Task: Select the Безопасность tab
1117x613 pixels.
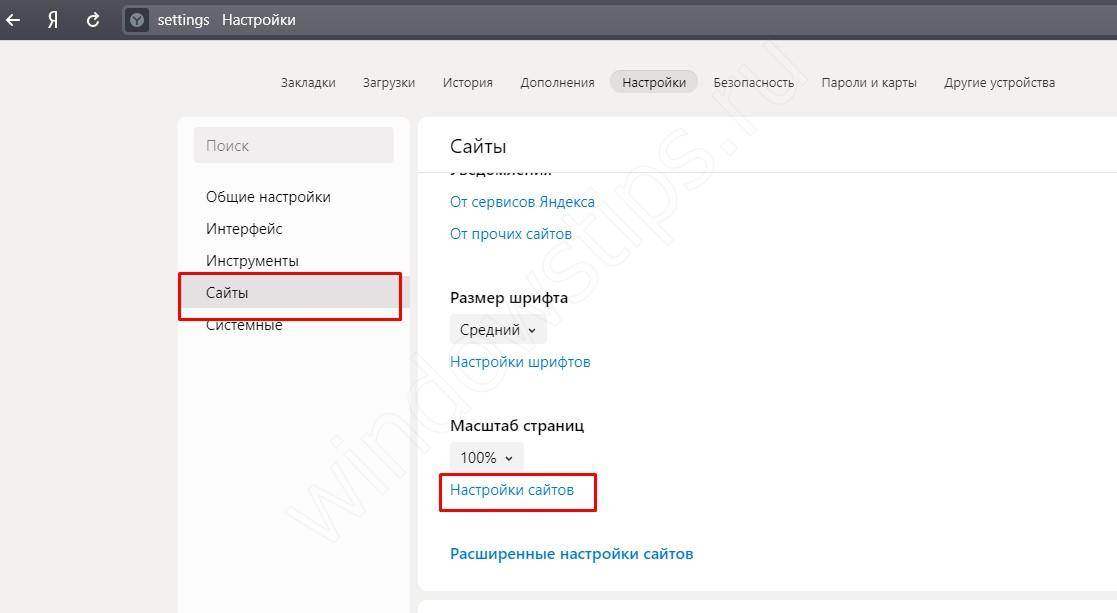Action: coord(753,83)
